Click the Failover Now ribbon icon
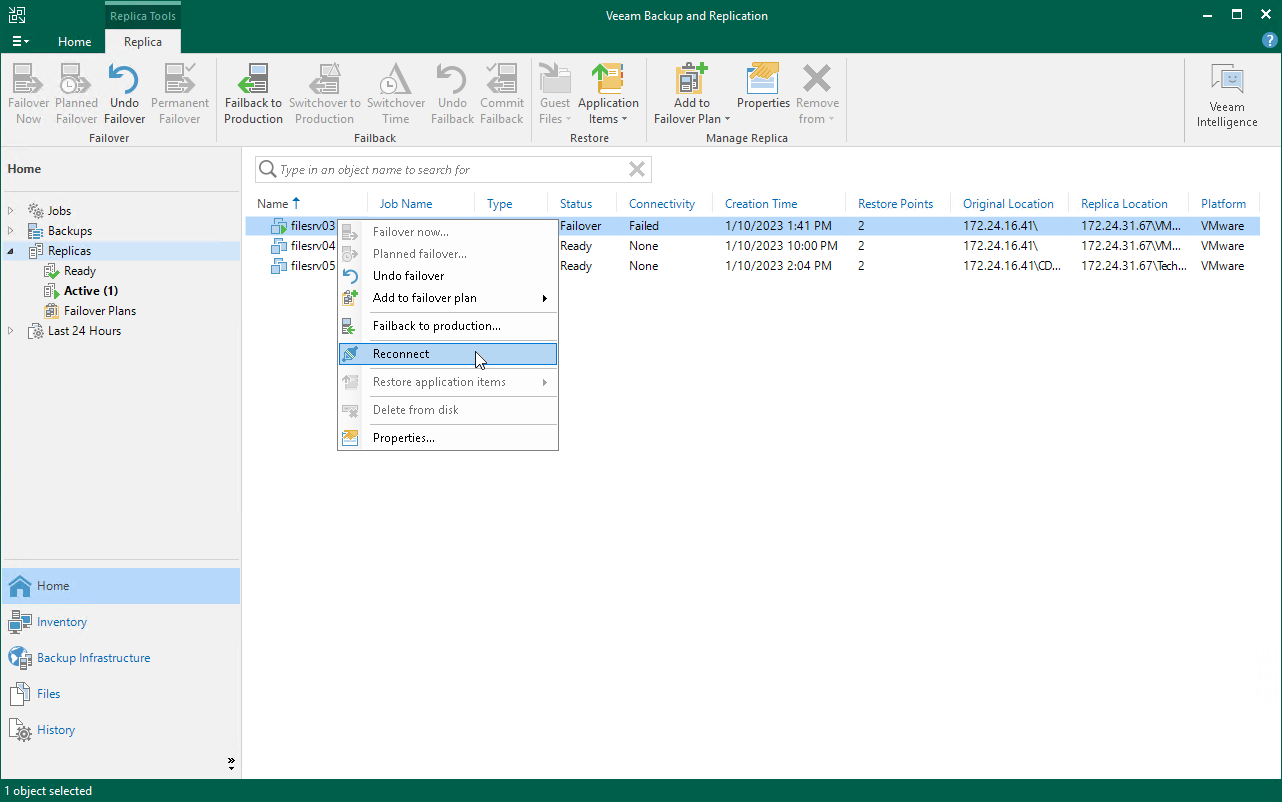 pos(28,95)
